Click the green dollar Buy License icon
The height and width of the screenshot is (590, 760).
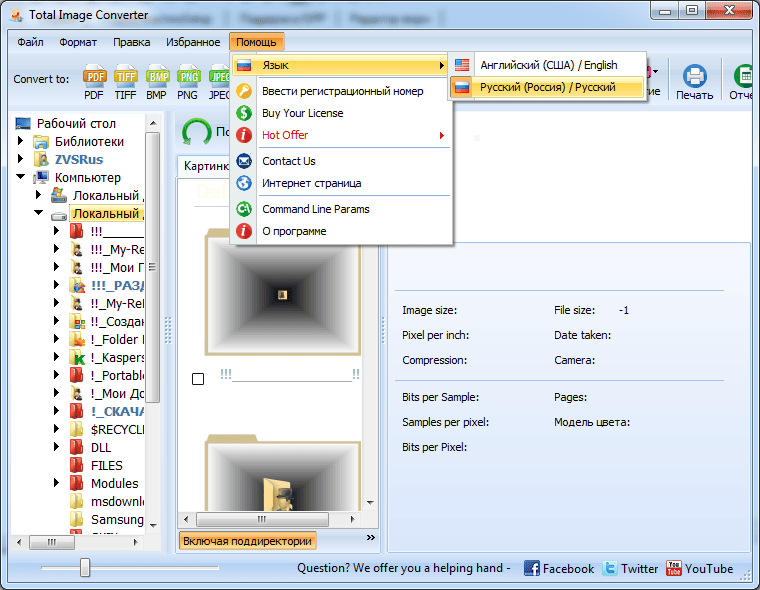click(x=244, y=113)
